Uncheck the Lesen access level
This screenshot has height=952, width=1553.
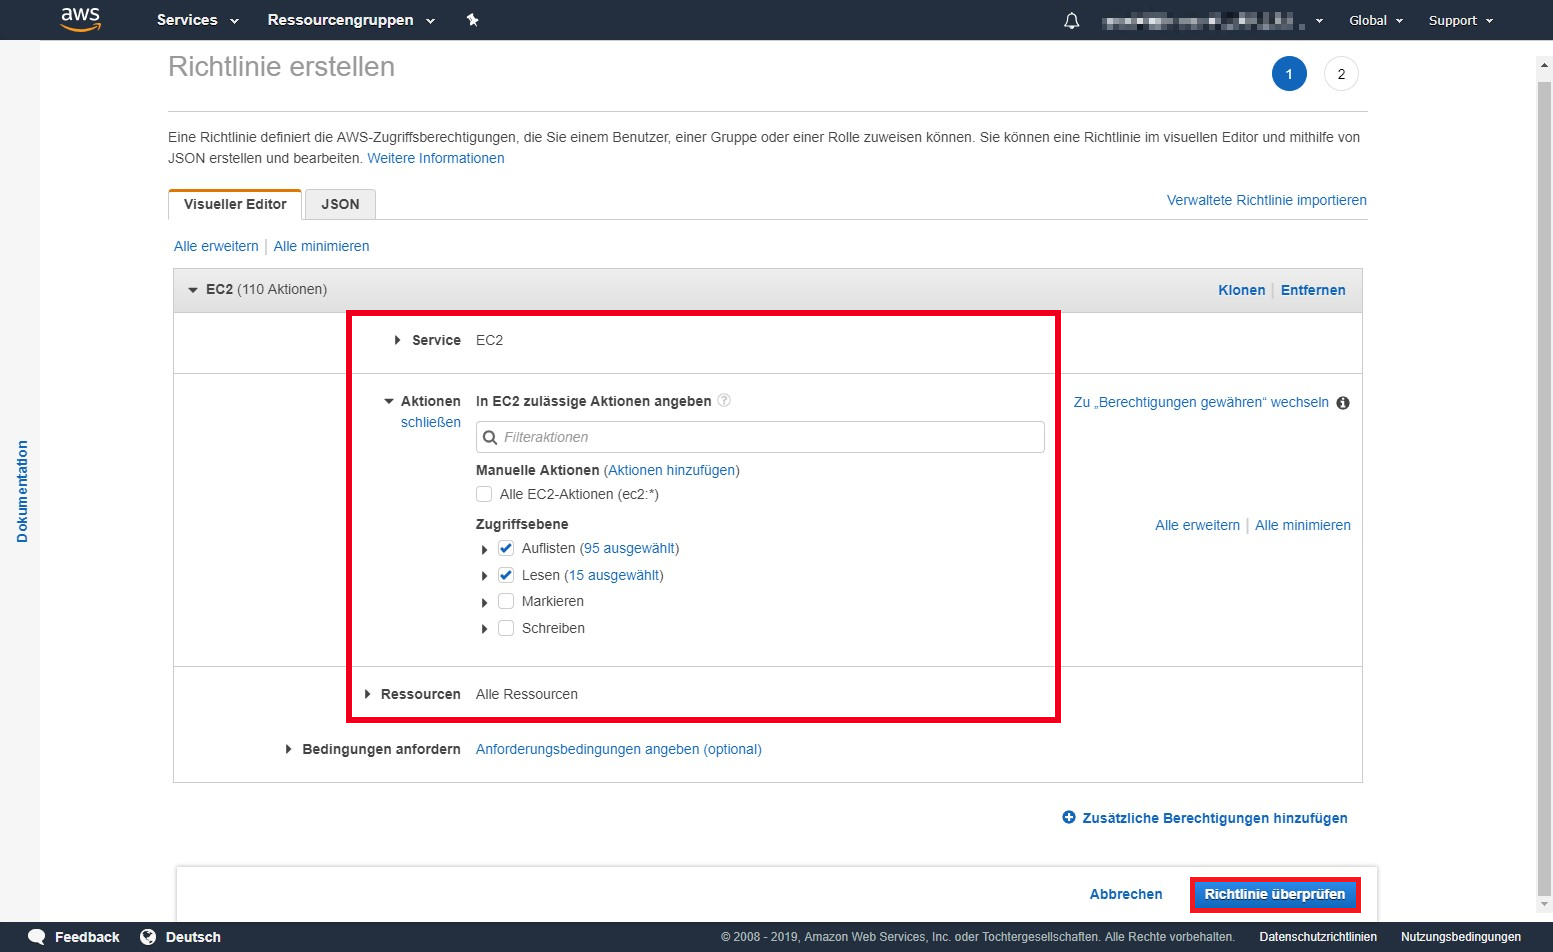pyautogui.click(x=506, y=575)
